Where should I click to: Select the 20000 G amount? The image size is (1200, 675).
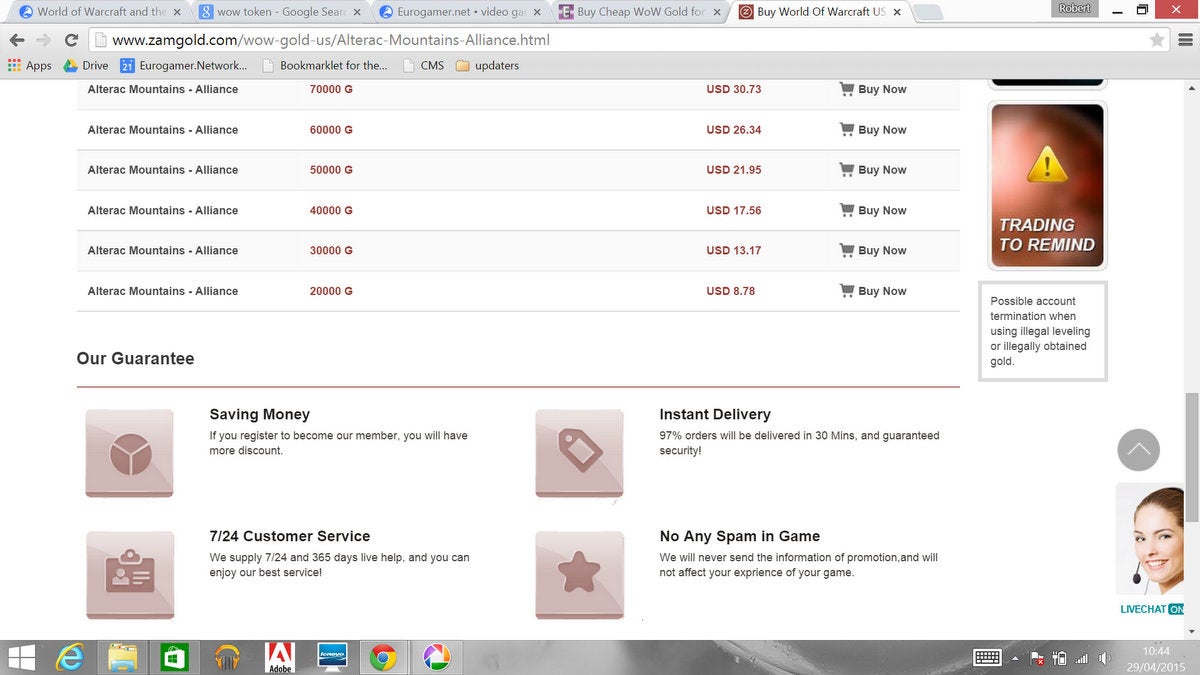click(x=331, y=291)
